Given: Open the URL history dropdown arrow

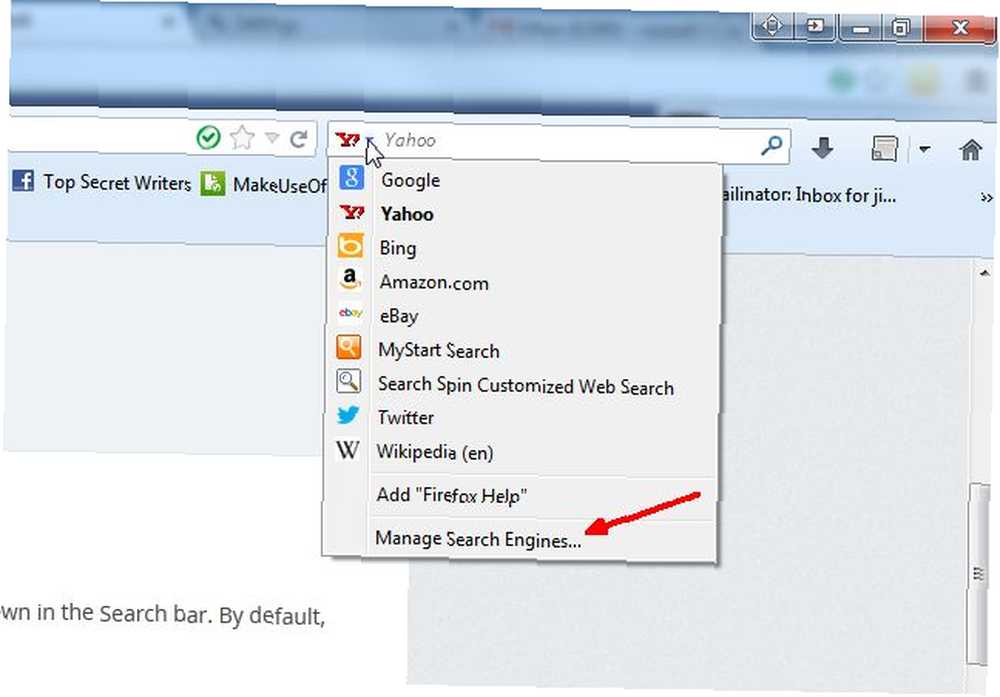Looking at the screenshot, I should pos(272,138).
